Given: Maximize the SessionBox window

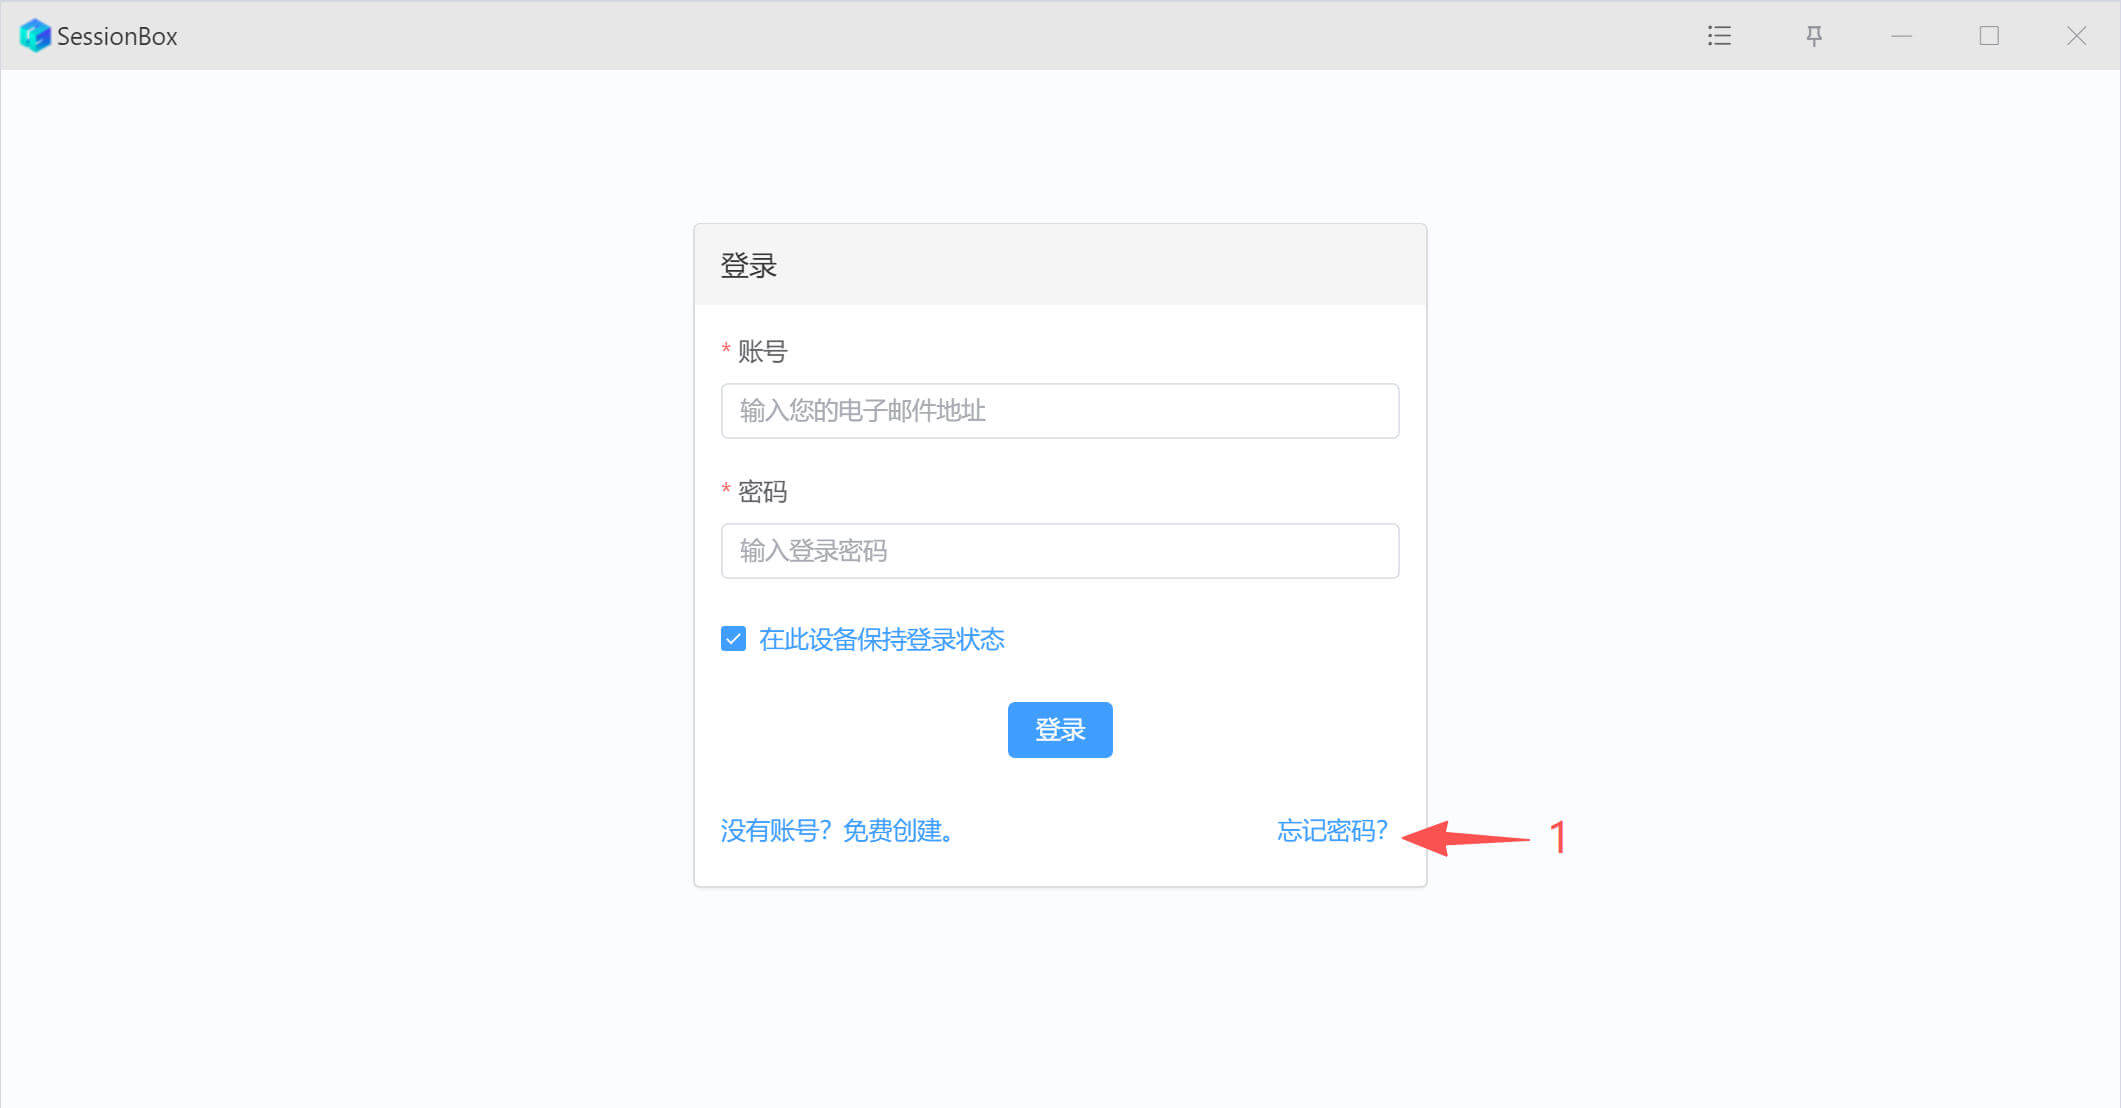Looking at the screenshot, I should [x=1989, y=36].
